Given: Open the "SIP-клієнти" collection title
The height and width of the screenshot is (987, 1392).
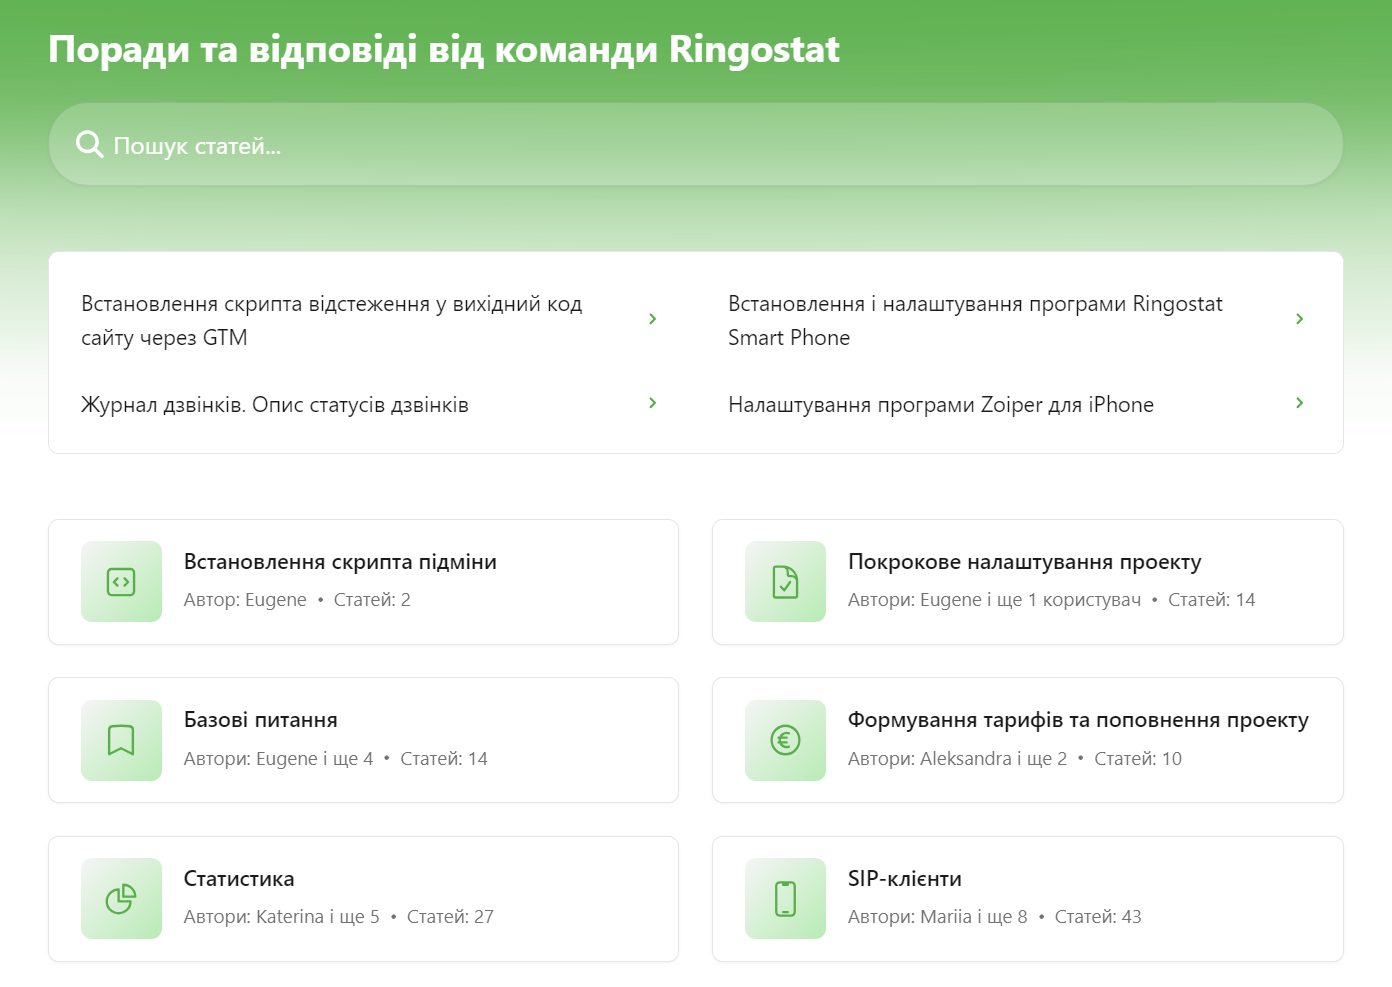Looking at the screenshot, I should click(905, 879).
